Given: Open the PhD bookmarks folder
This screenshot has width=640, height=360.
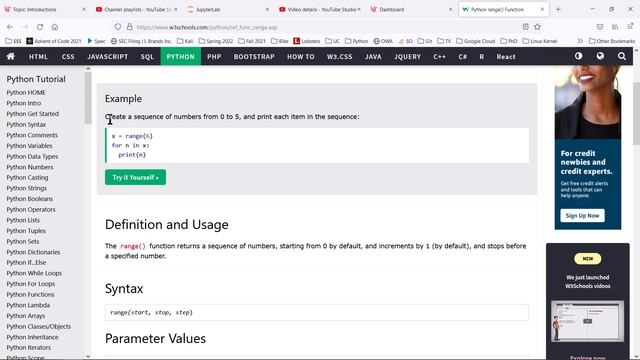Looking at the screenshot, I should click(509, 41).
